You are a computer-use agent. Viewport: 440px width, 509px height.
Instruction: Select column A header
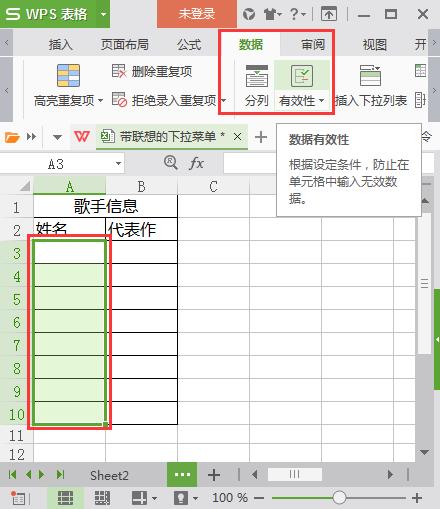tap(70, 186)
